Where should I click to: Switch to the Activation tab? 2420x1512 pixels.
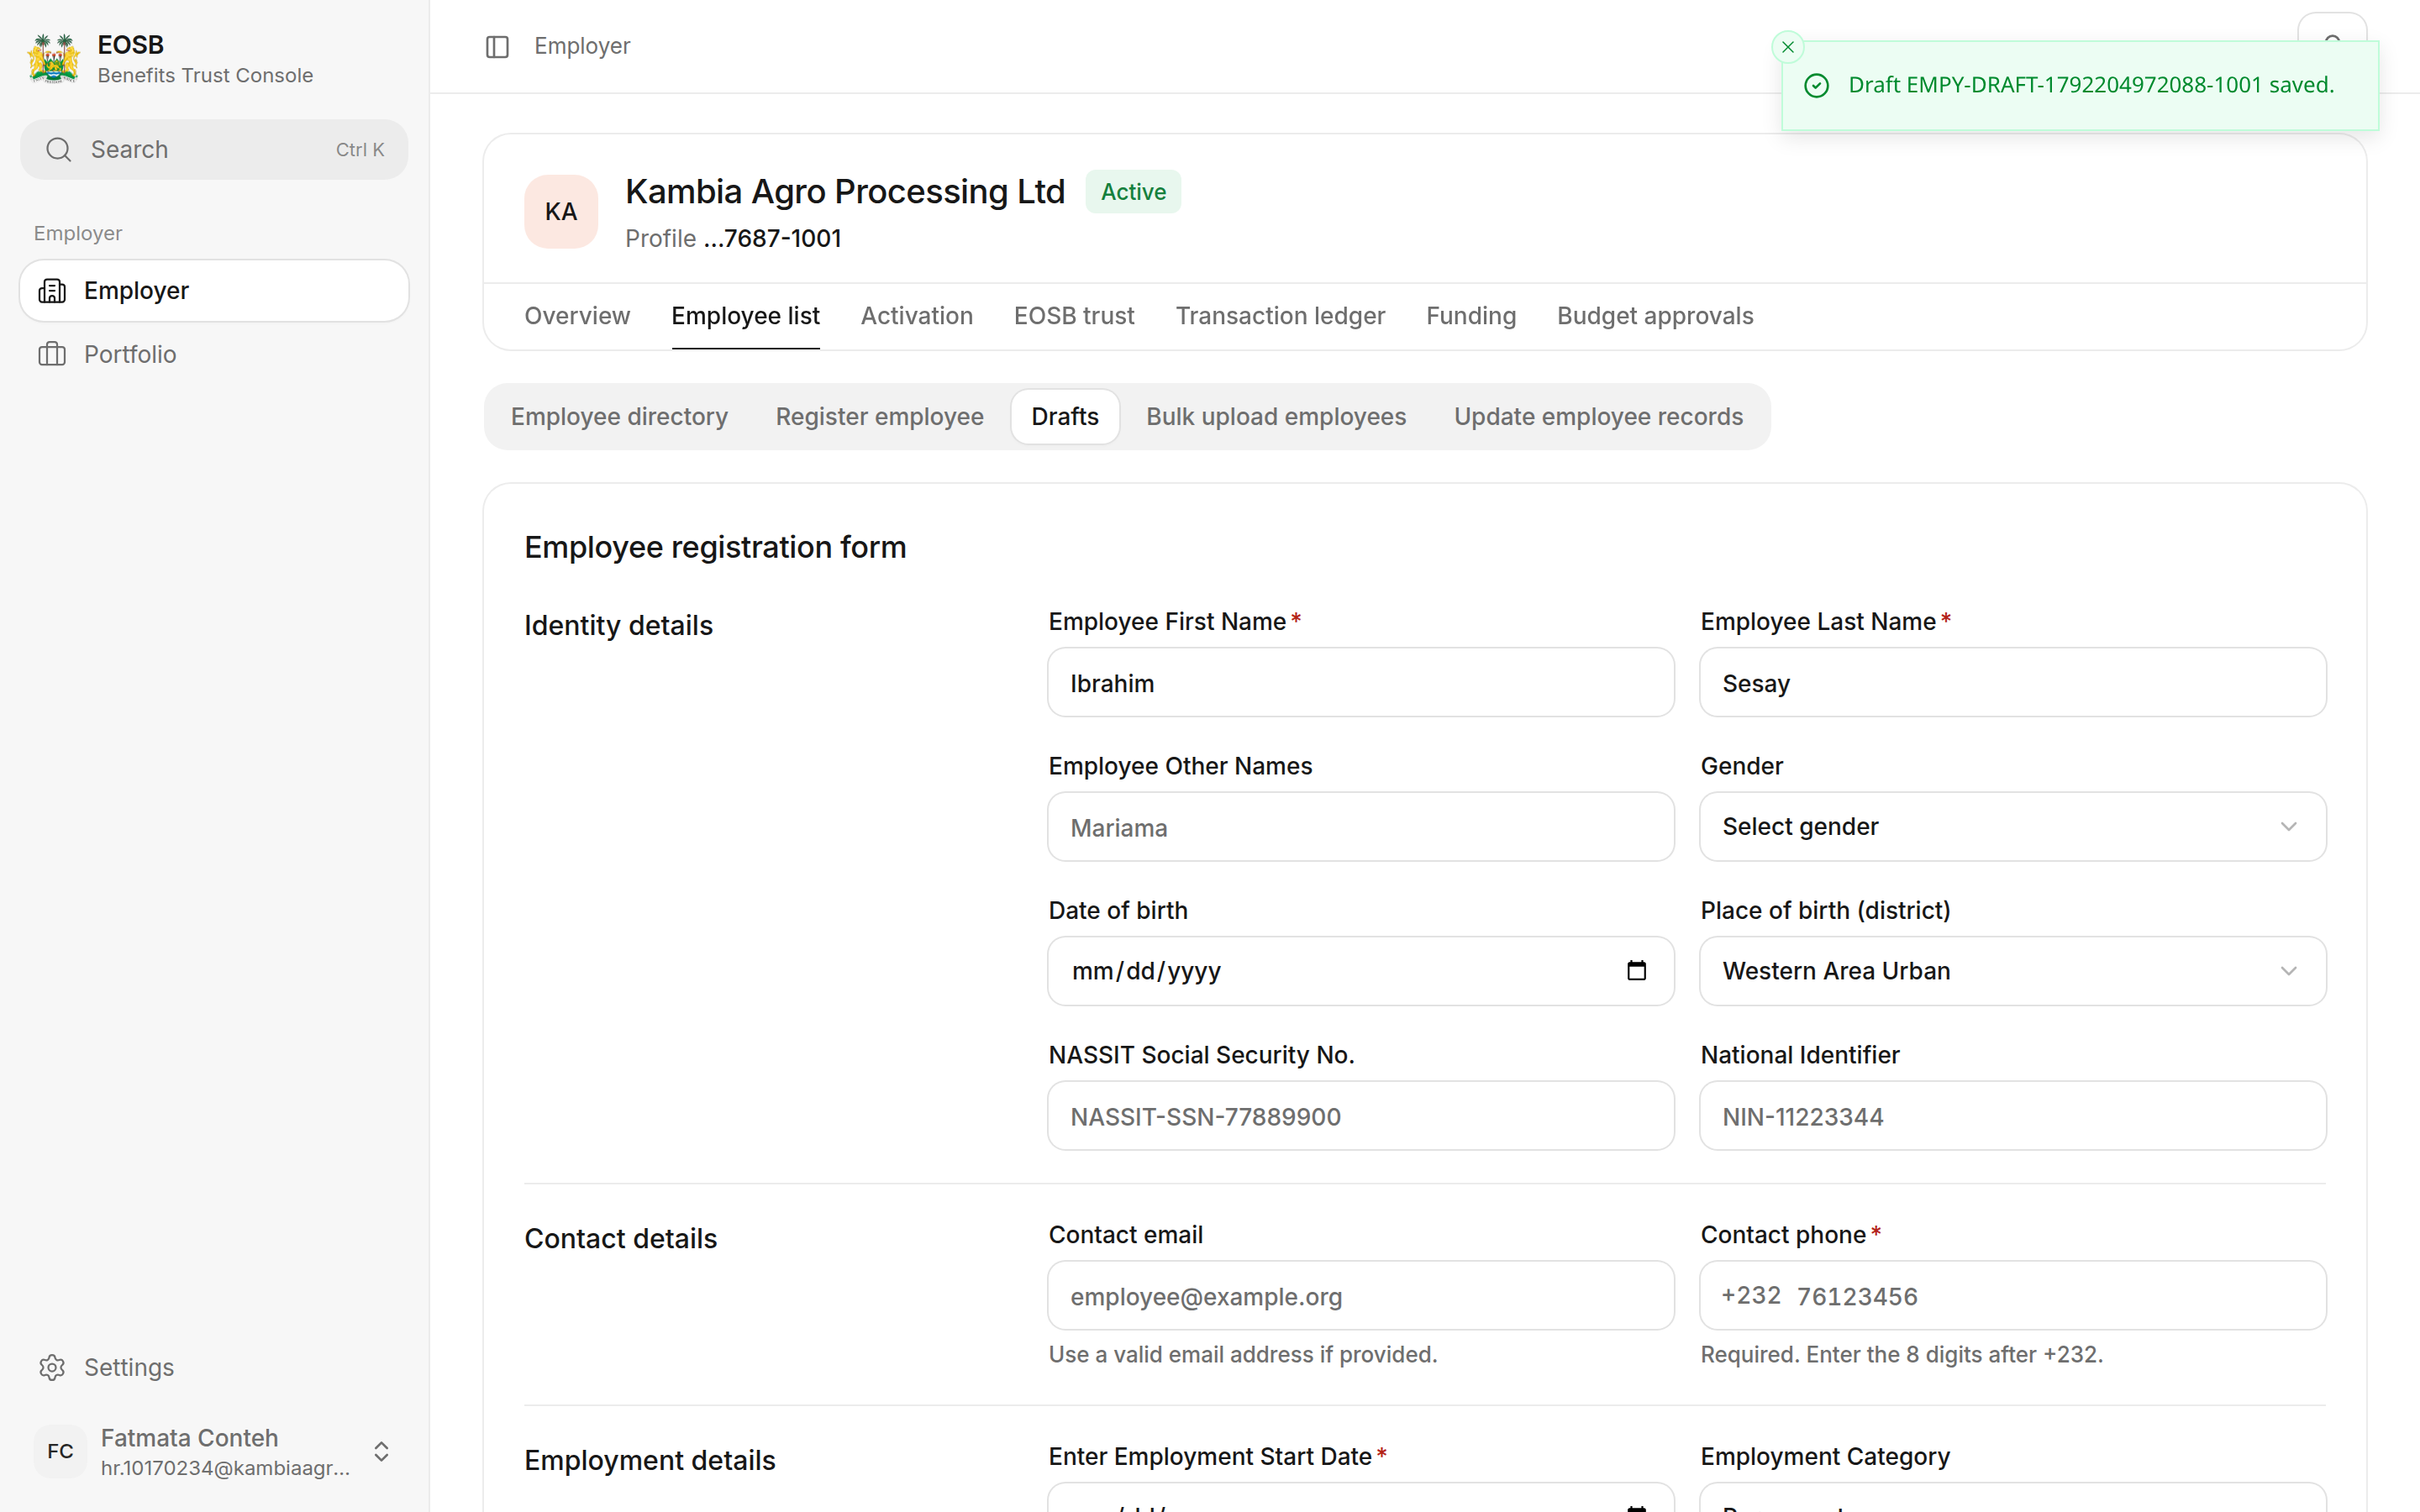tap(916, 316)
